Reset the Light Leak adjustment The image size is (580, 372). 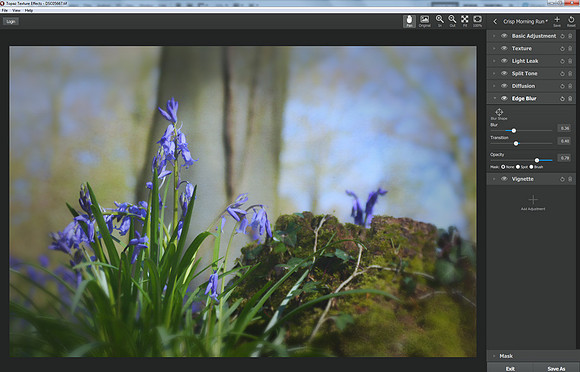click(x=562, y=61)
